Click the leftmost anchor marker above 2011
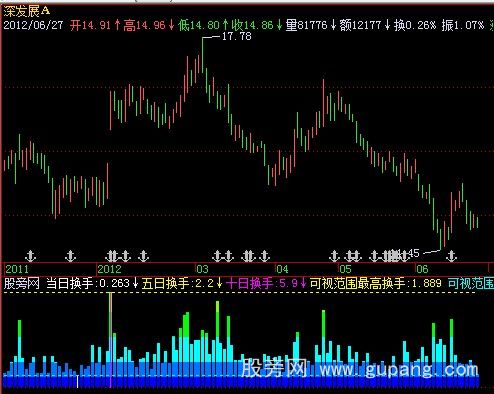This screenshot has height=394, width=494. 30,256
